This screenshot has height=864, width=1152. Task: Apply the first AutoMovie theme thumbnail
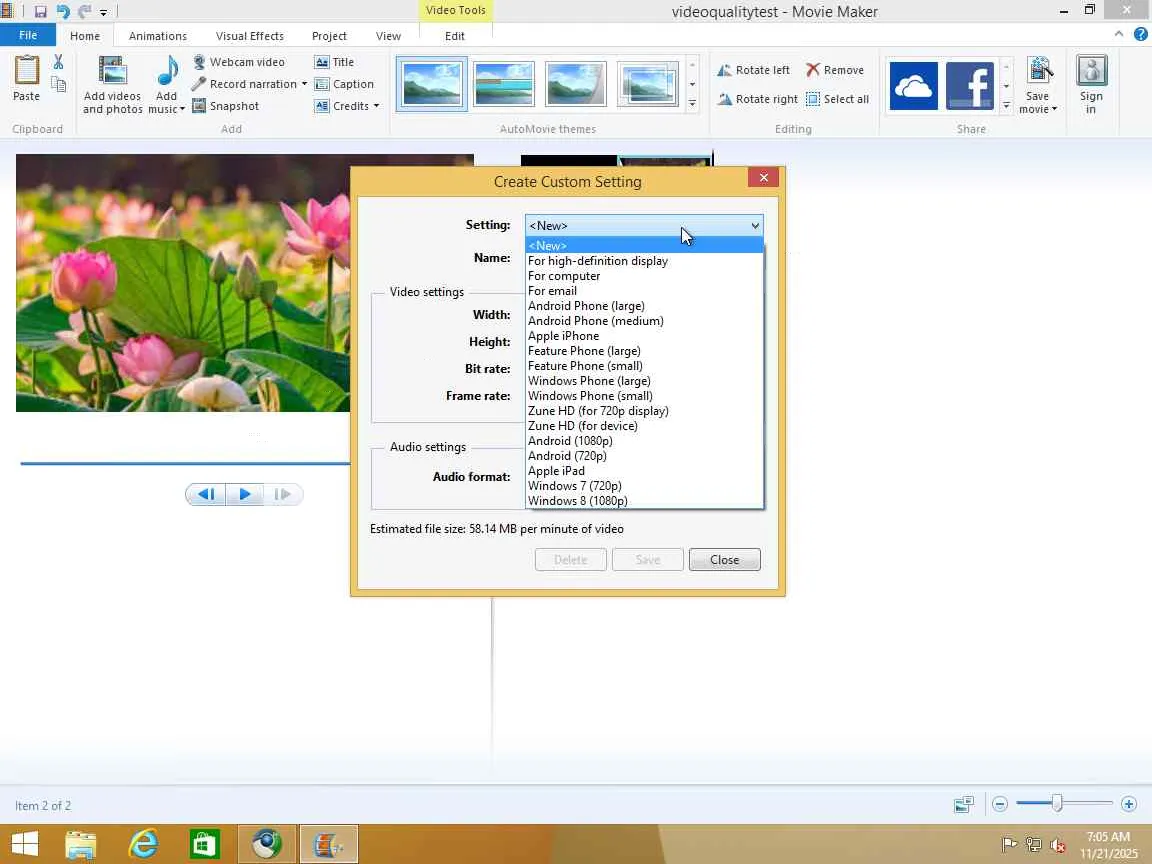[x=431, y=84]
